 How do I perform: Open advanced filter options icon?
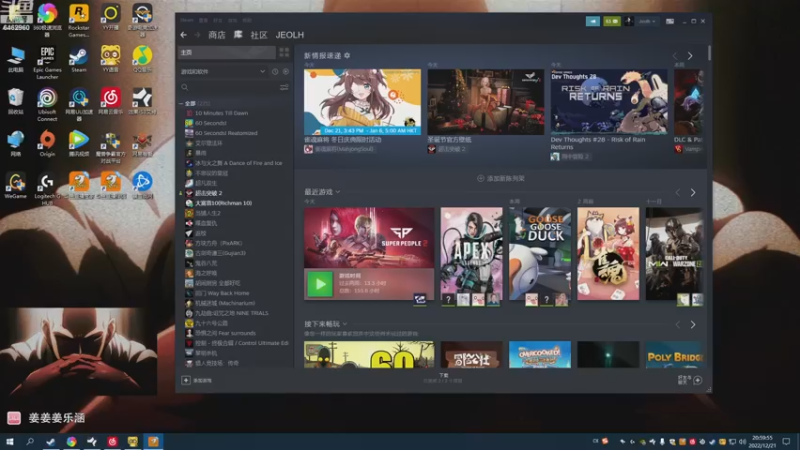click(x=284, y=87)
